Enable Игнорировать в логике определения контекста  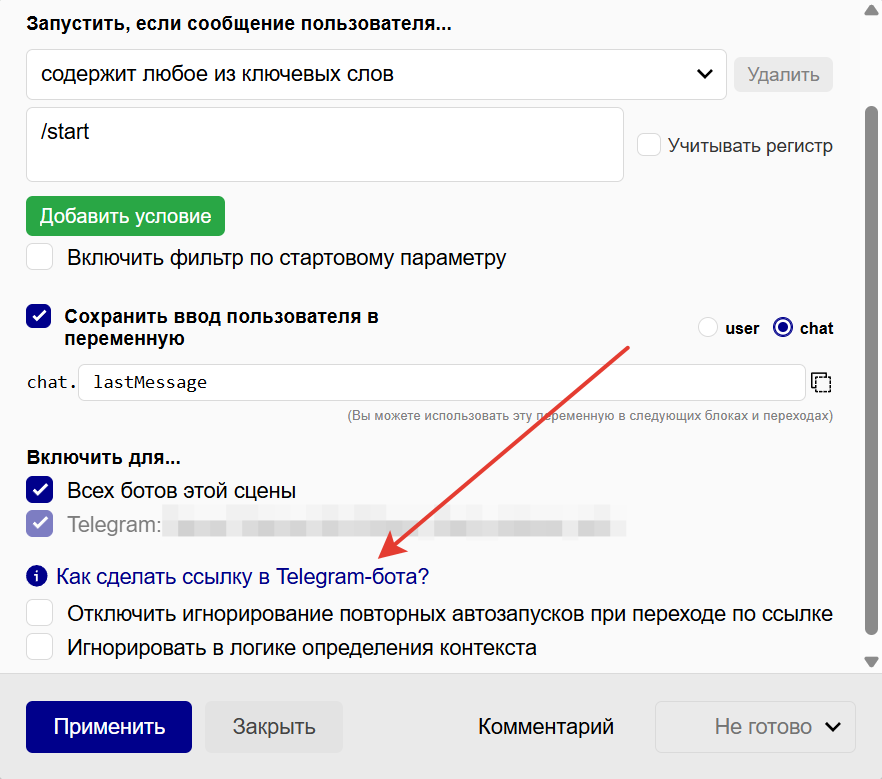point(39,647)
